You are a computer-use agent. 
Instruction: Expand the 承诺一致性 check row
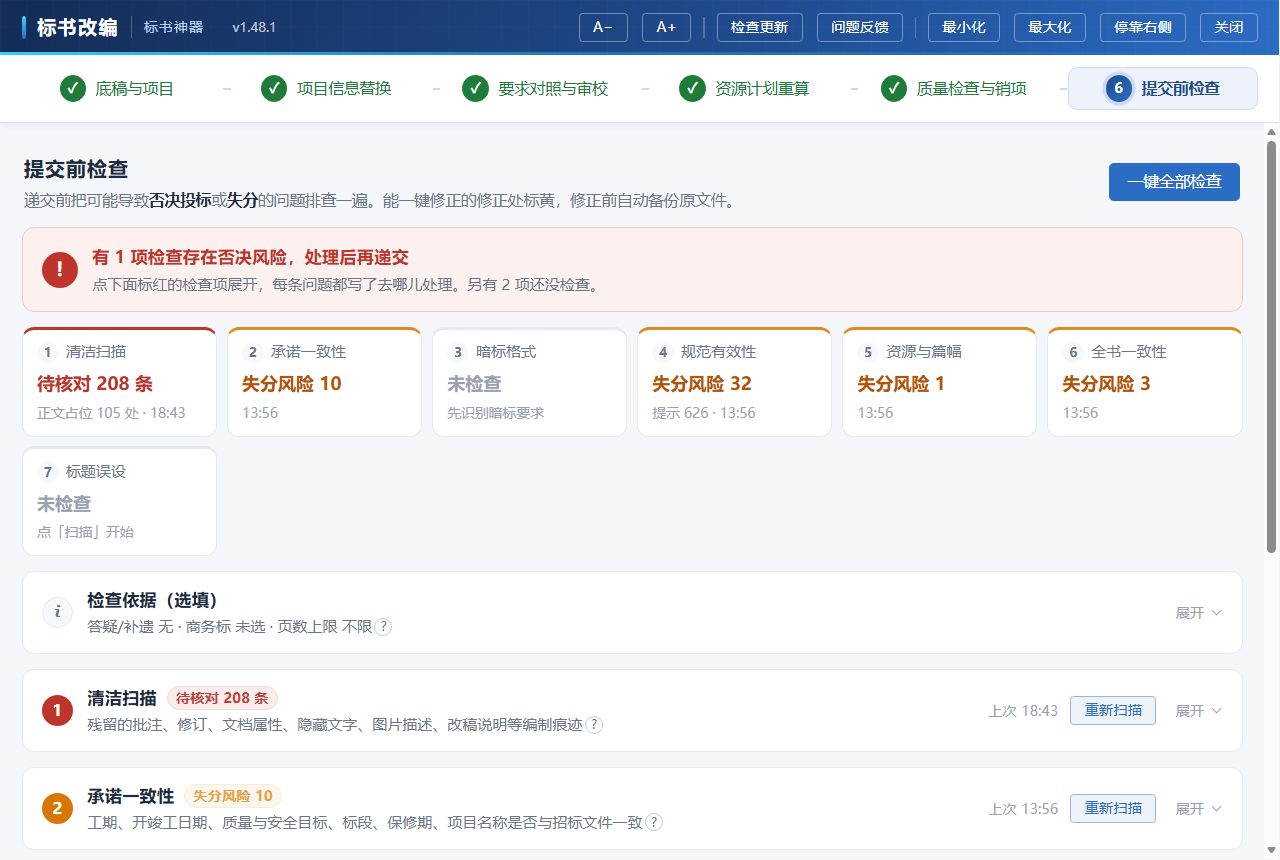(1198, 809)
